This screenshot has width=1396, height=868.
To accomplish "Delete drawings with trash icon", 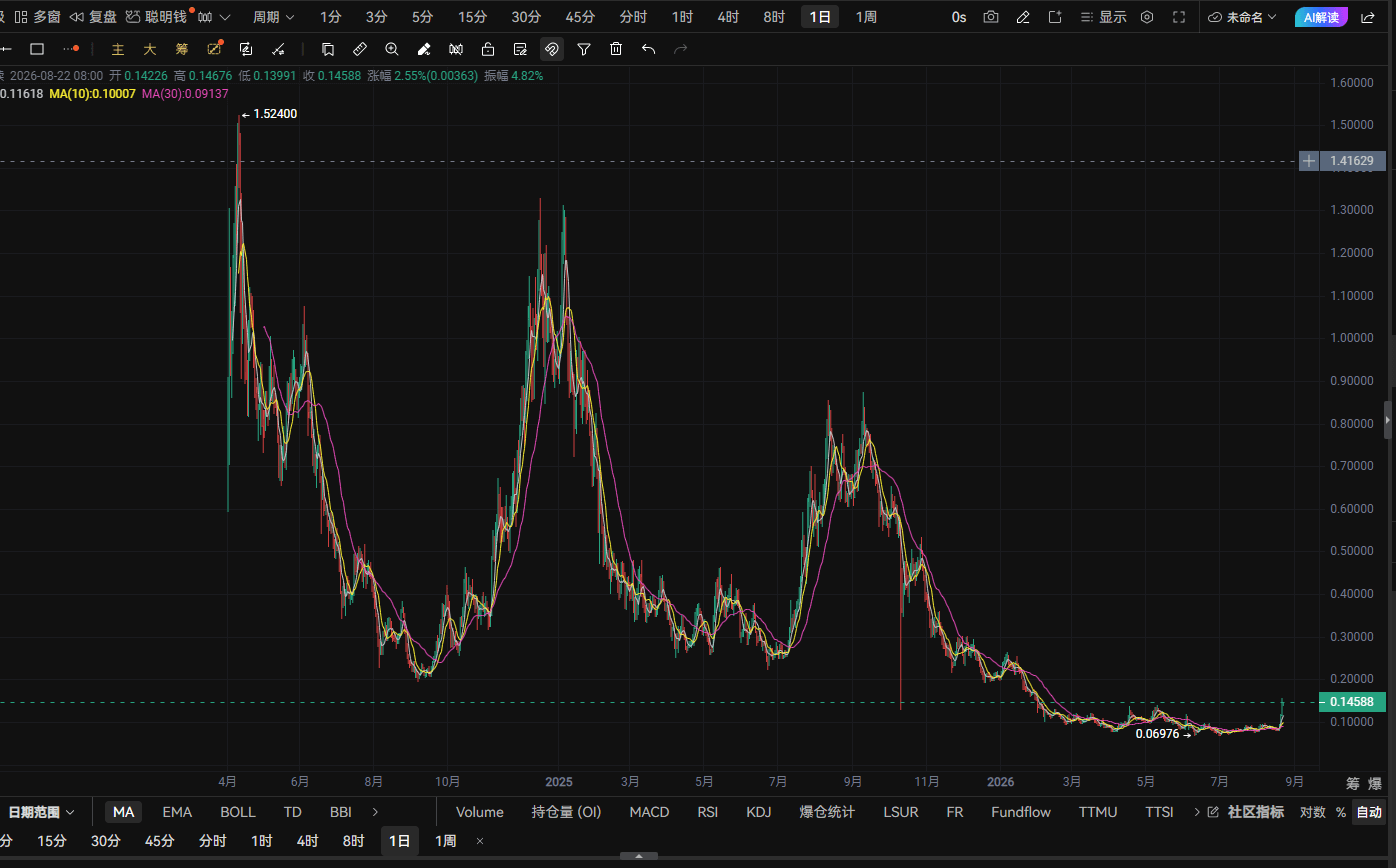I will (616, 49).
